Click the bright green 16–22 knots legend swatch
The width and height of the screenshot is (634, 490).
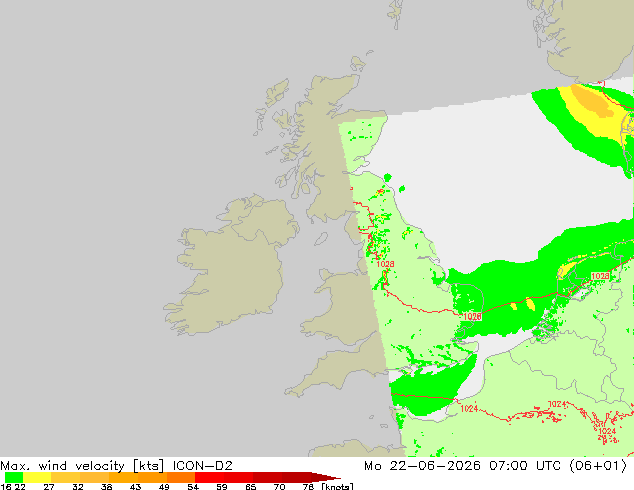14,477
